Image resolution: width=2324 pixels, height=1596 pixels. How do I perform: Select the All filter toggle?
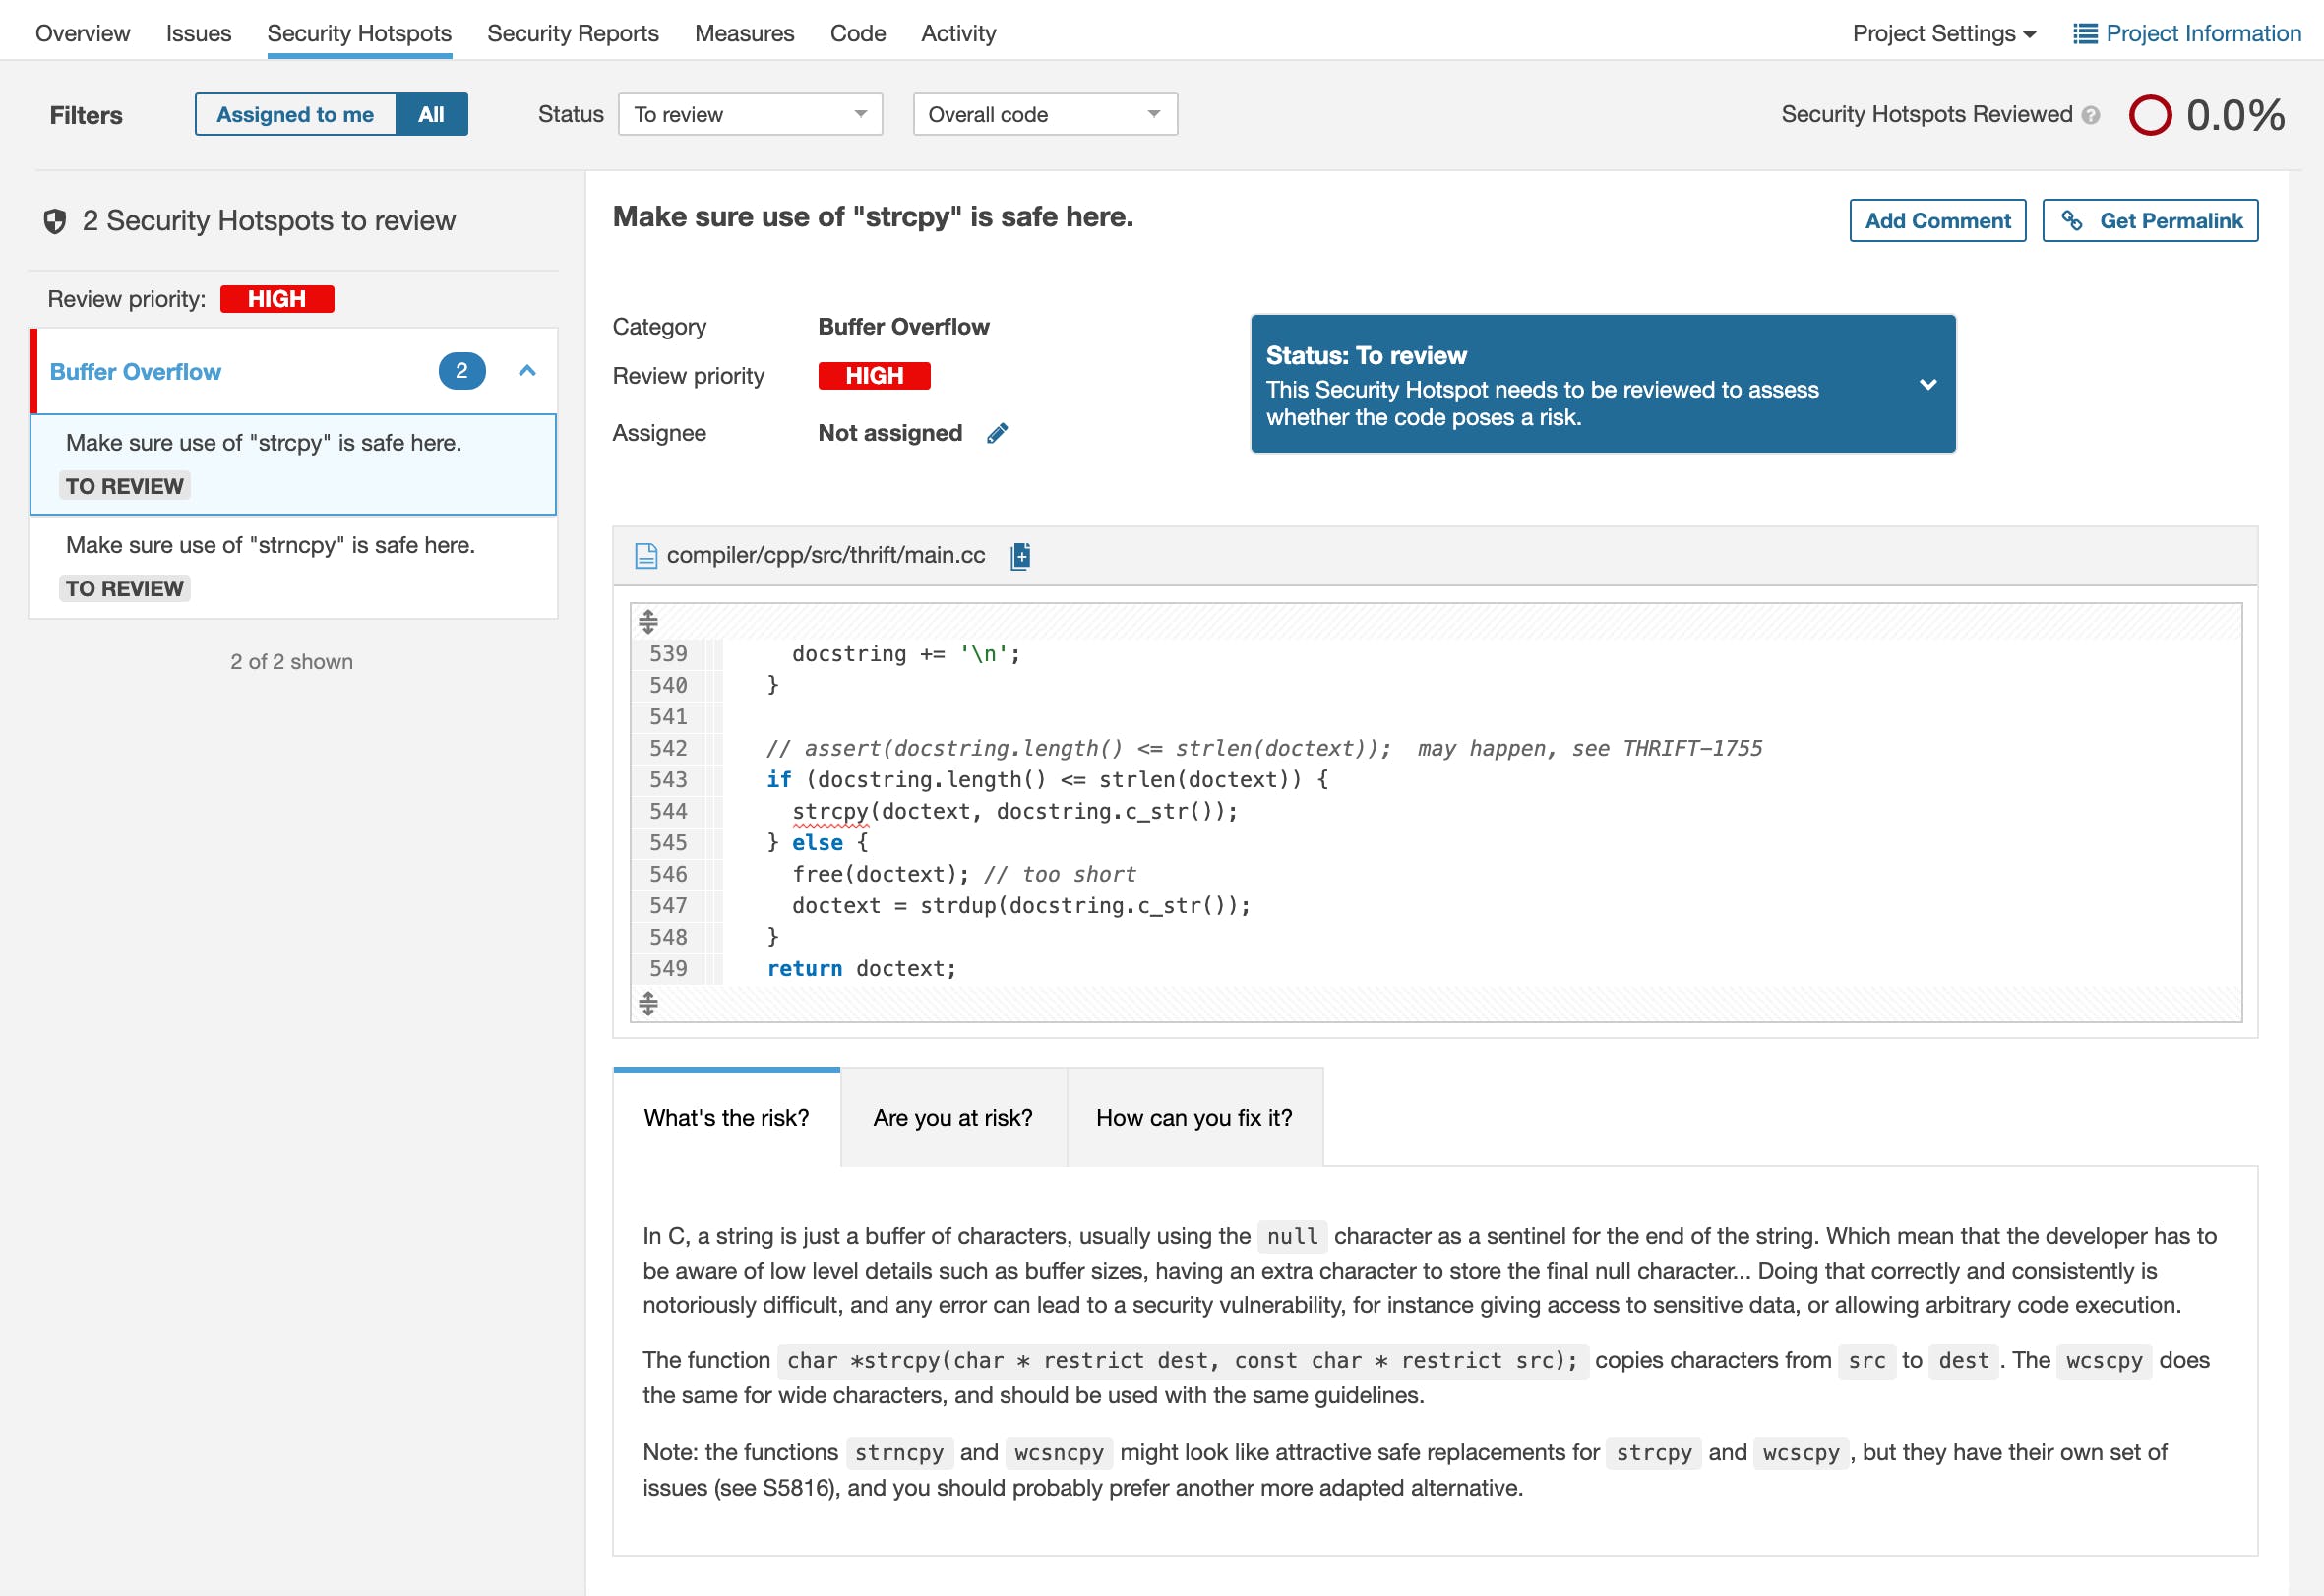pyautogui.click(x=431, y=114)
